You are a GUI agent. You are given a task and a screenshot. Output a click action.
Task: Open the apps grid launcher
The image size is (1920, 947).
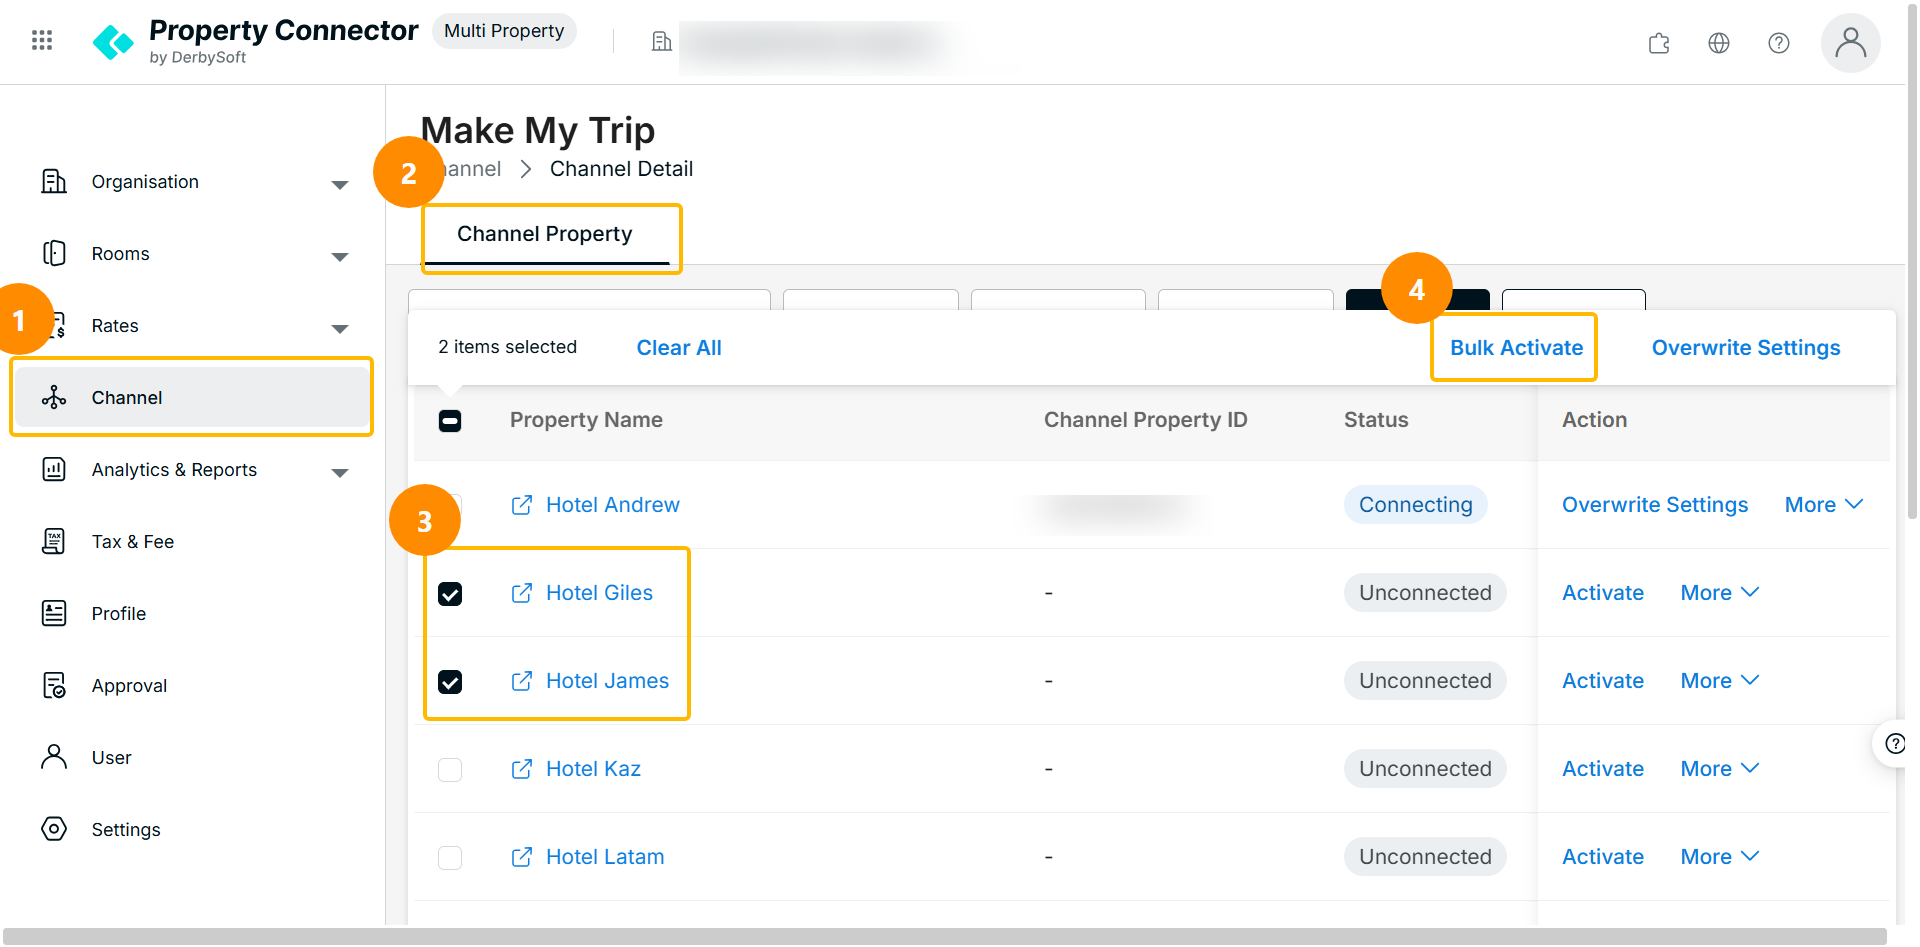42,40
